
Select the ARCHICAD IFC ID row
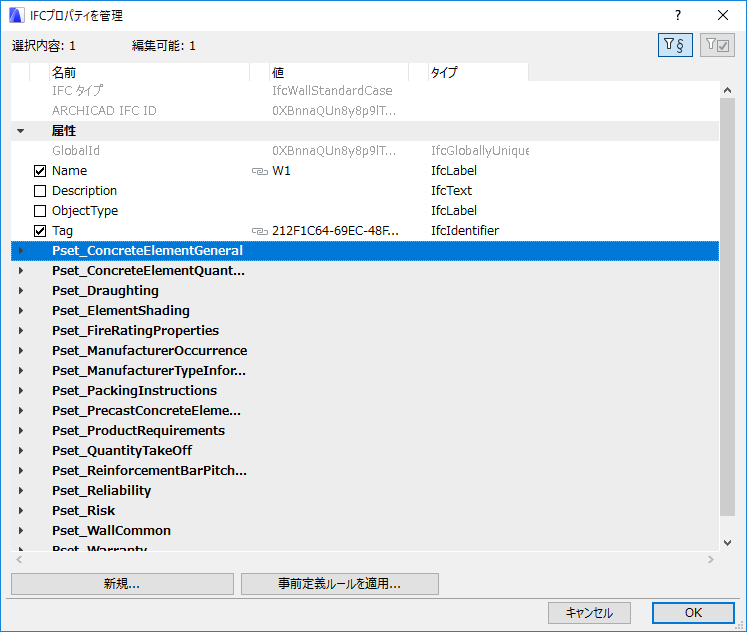[x=365, y=111]
